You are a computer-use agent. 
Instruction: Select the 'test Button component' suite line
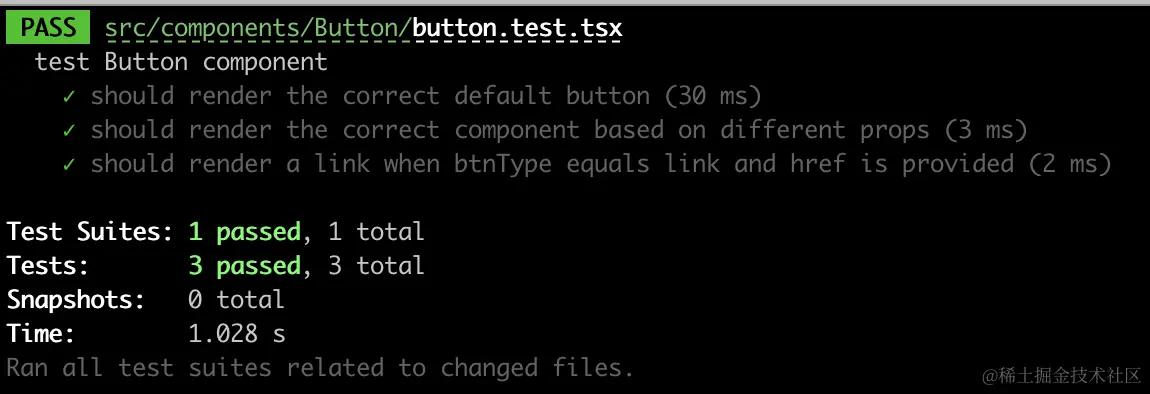(x=181, y=62)
